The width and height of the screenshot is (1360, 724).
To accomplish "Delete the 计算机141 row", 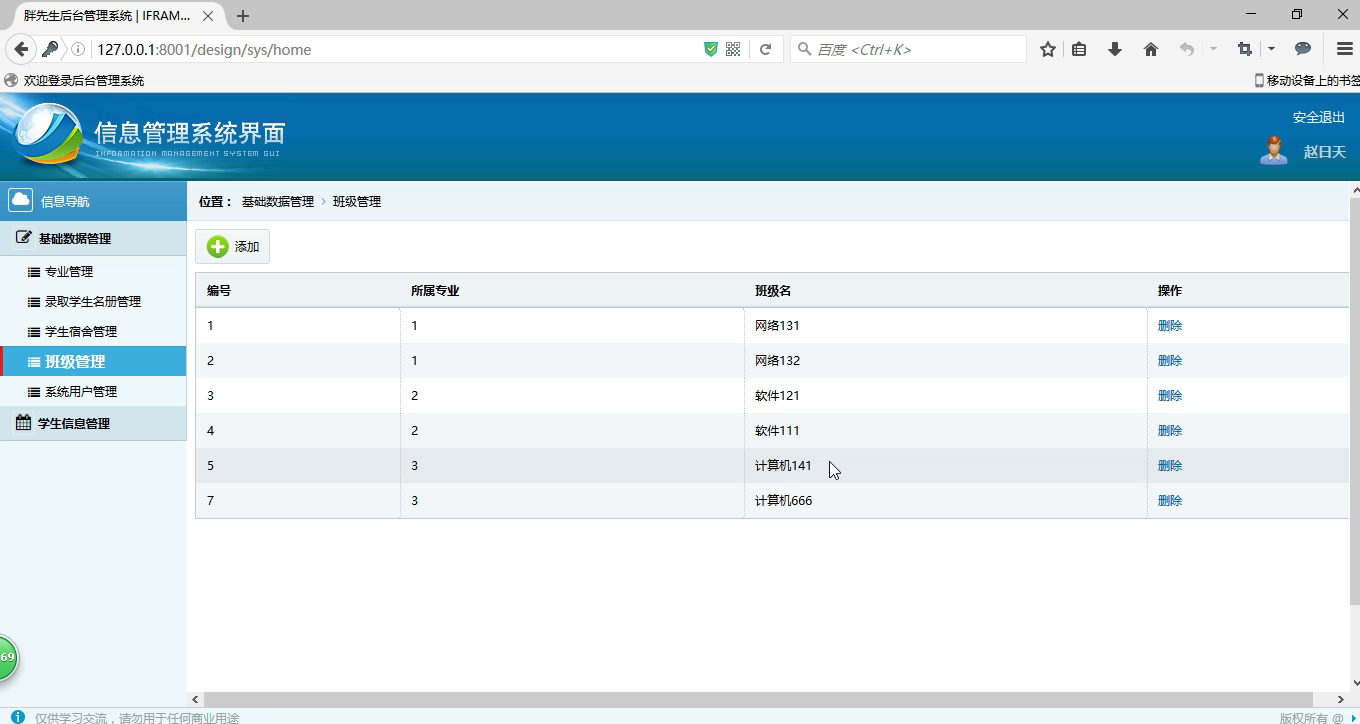I will [1170, 465].
